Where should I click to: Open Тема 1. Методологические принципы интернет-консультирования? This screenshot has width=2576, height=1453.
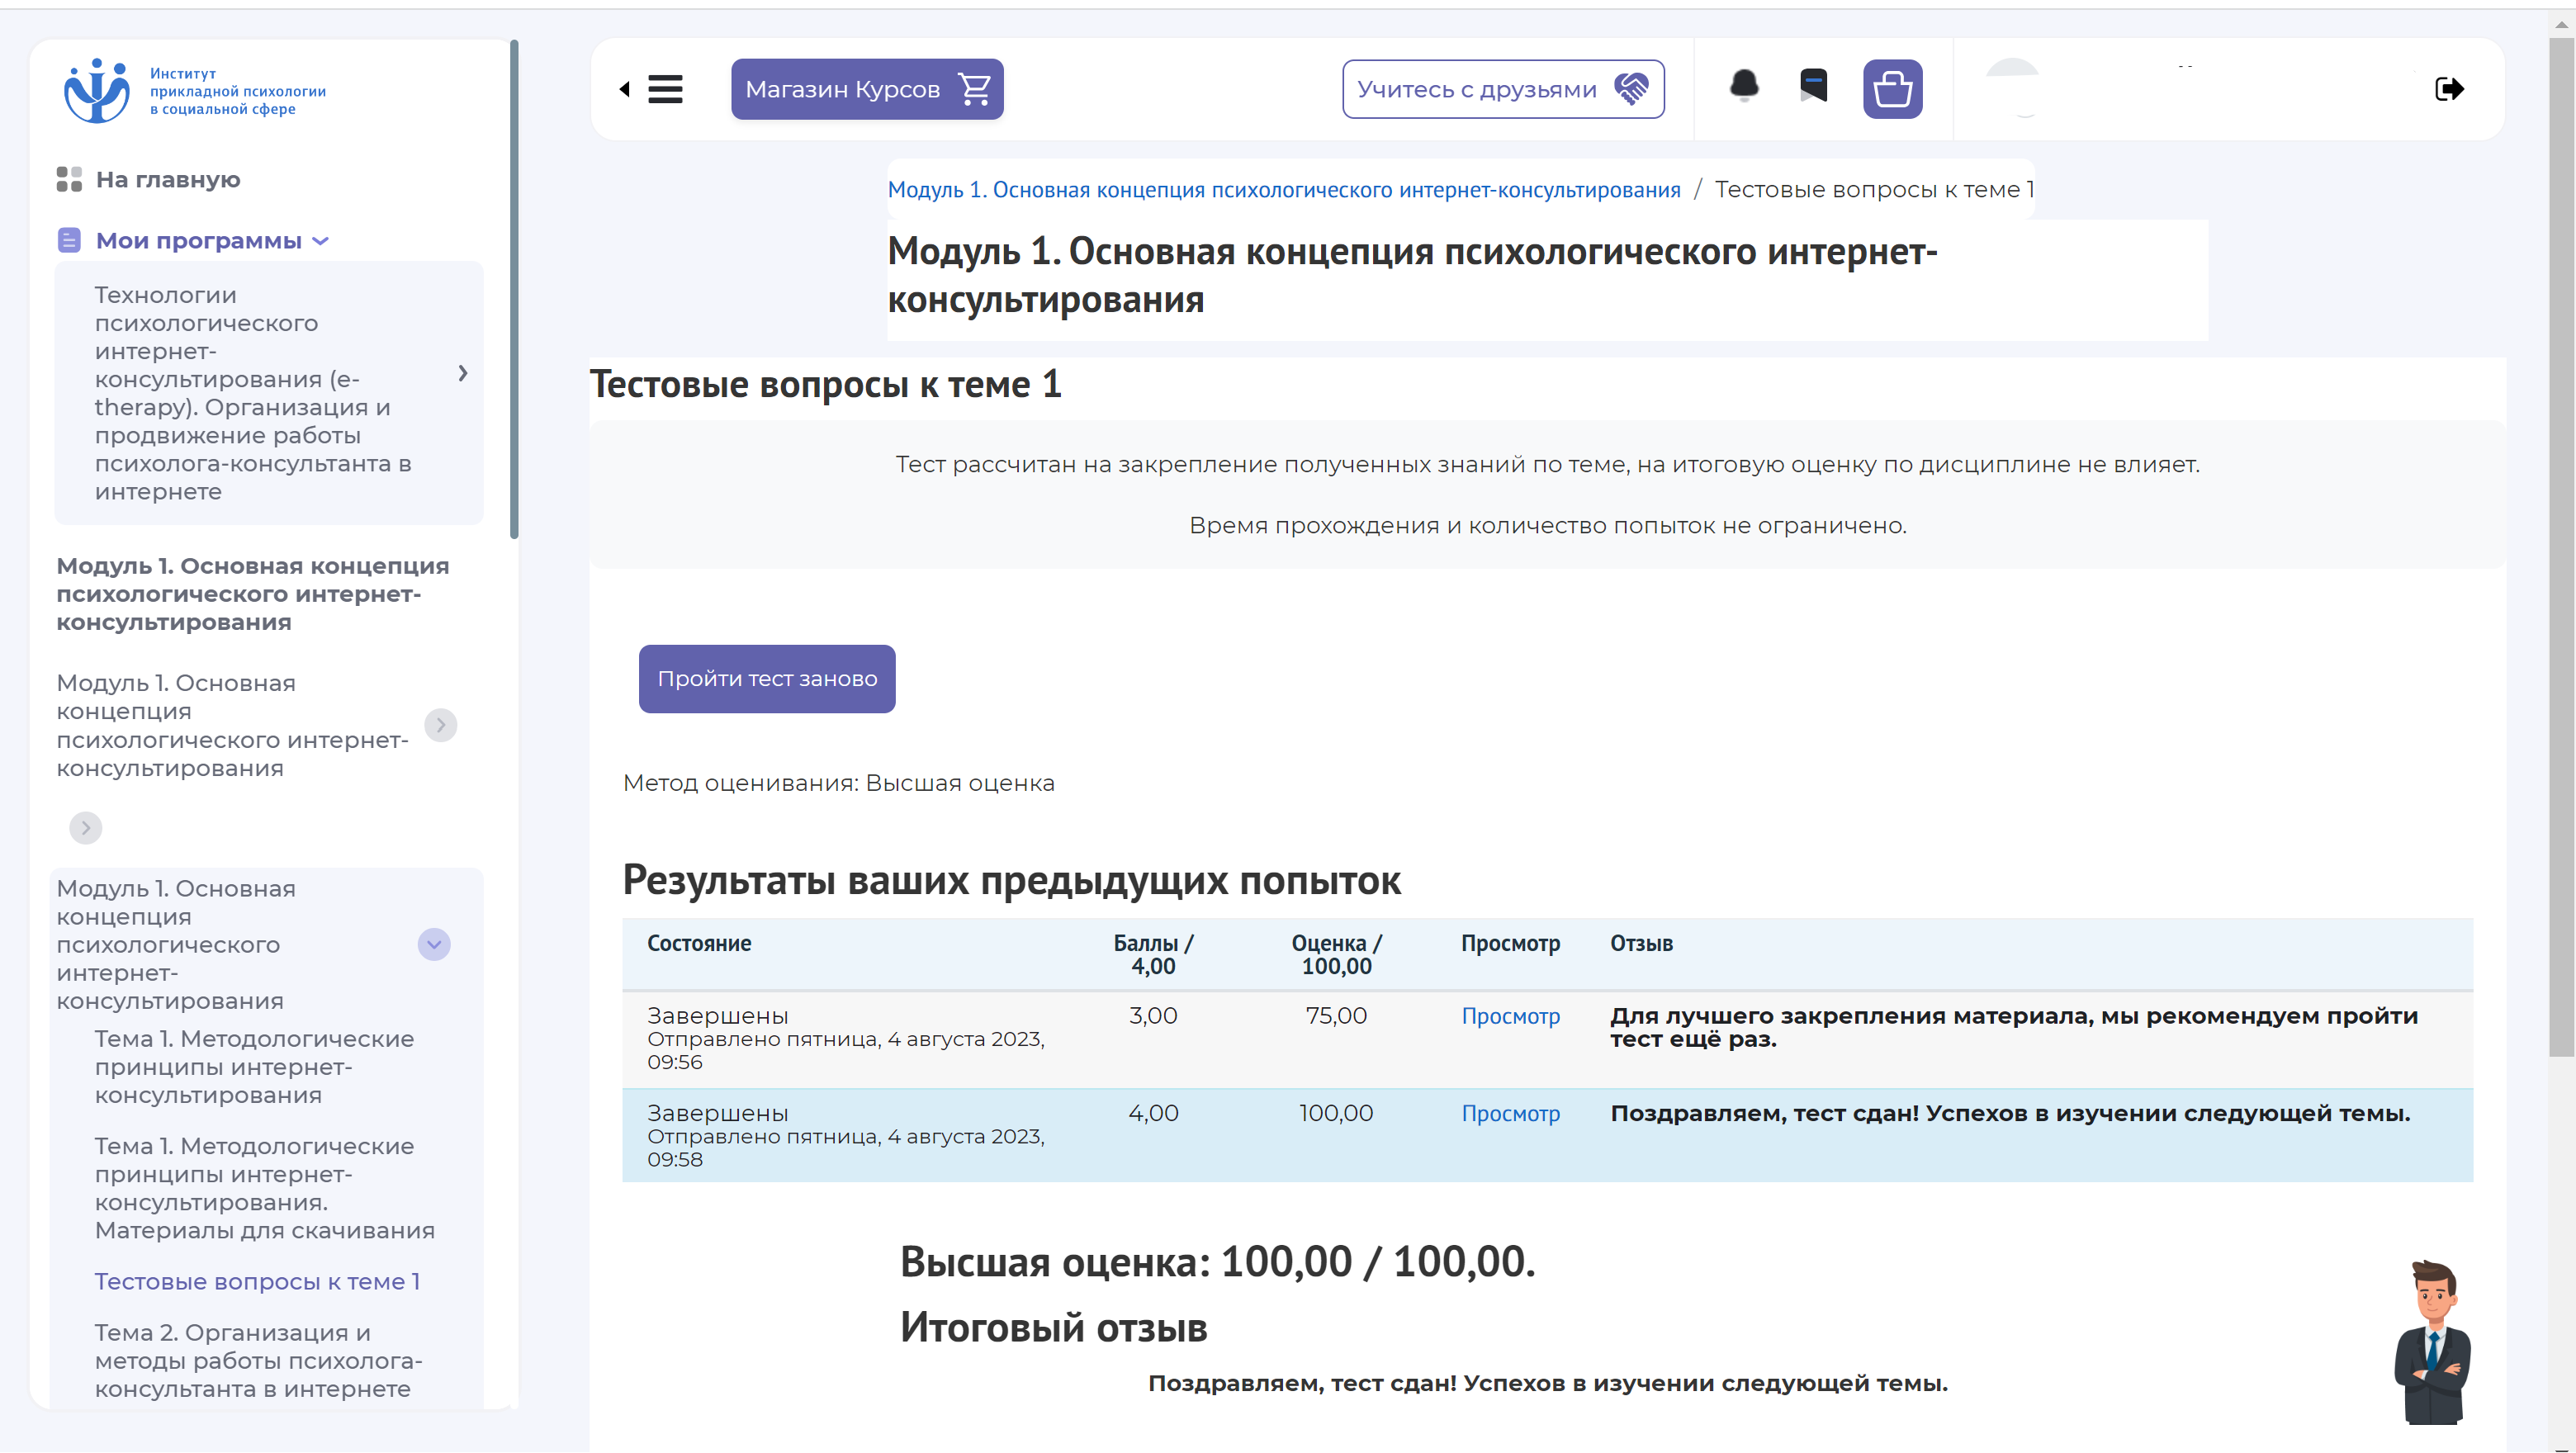pos(254,1067)
